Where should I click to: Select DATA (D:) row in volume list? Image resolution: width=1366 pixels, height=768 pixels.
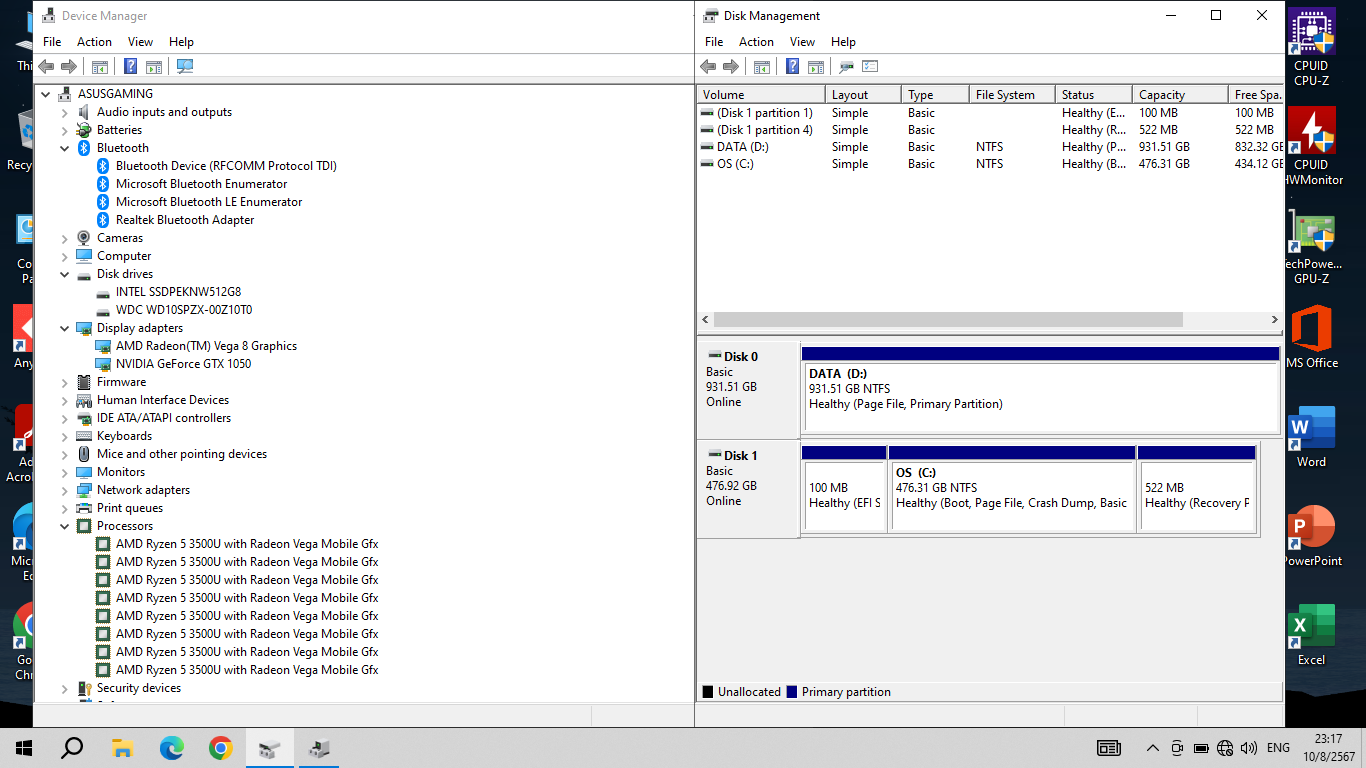(x=990, y=147)
